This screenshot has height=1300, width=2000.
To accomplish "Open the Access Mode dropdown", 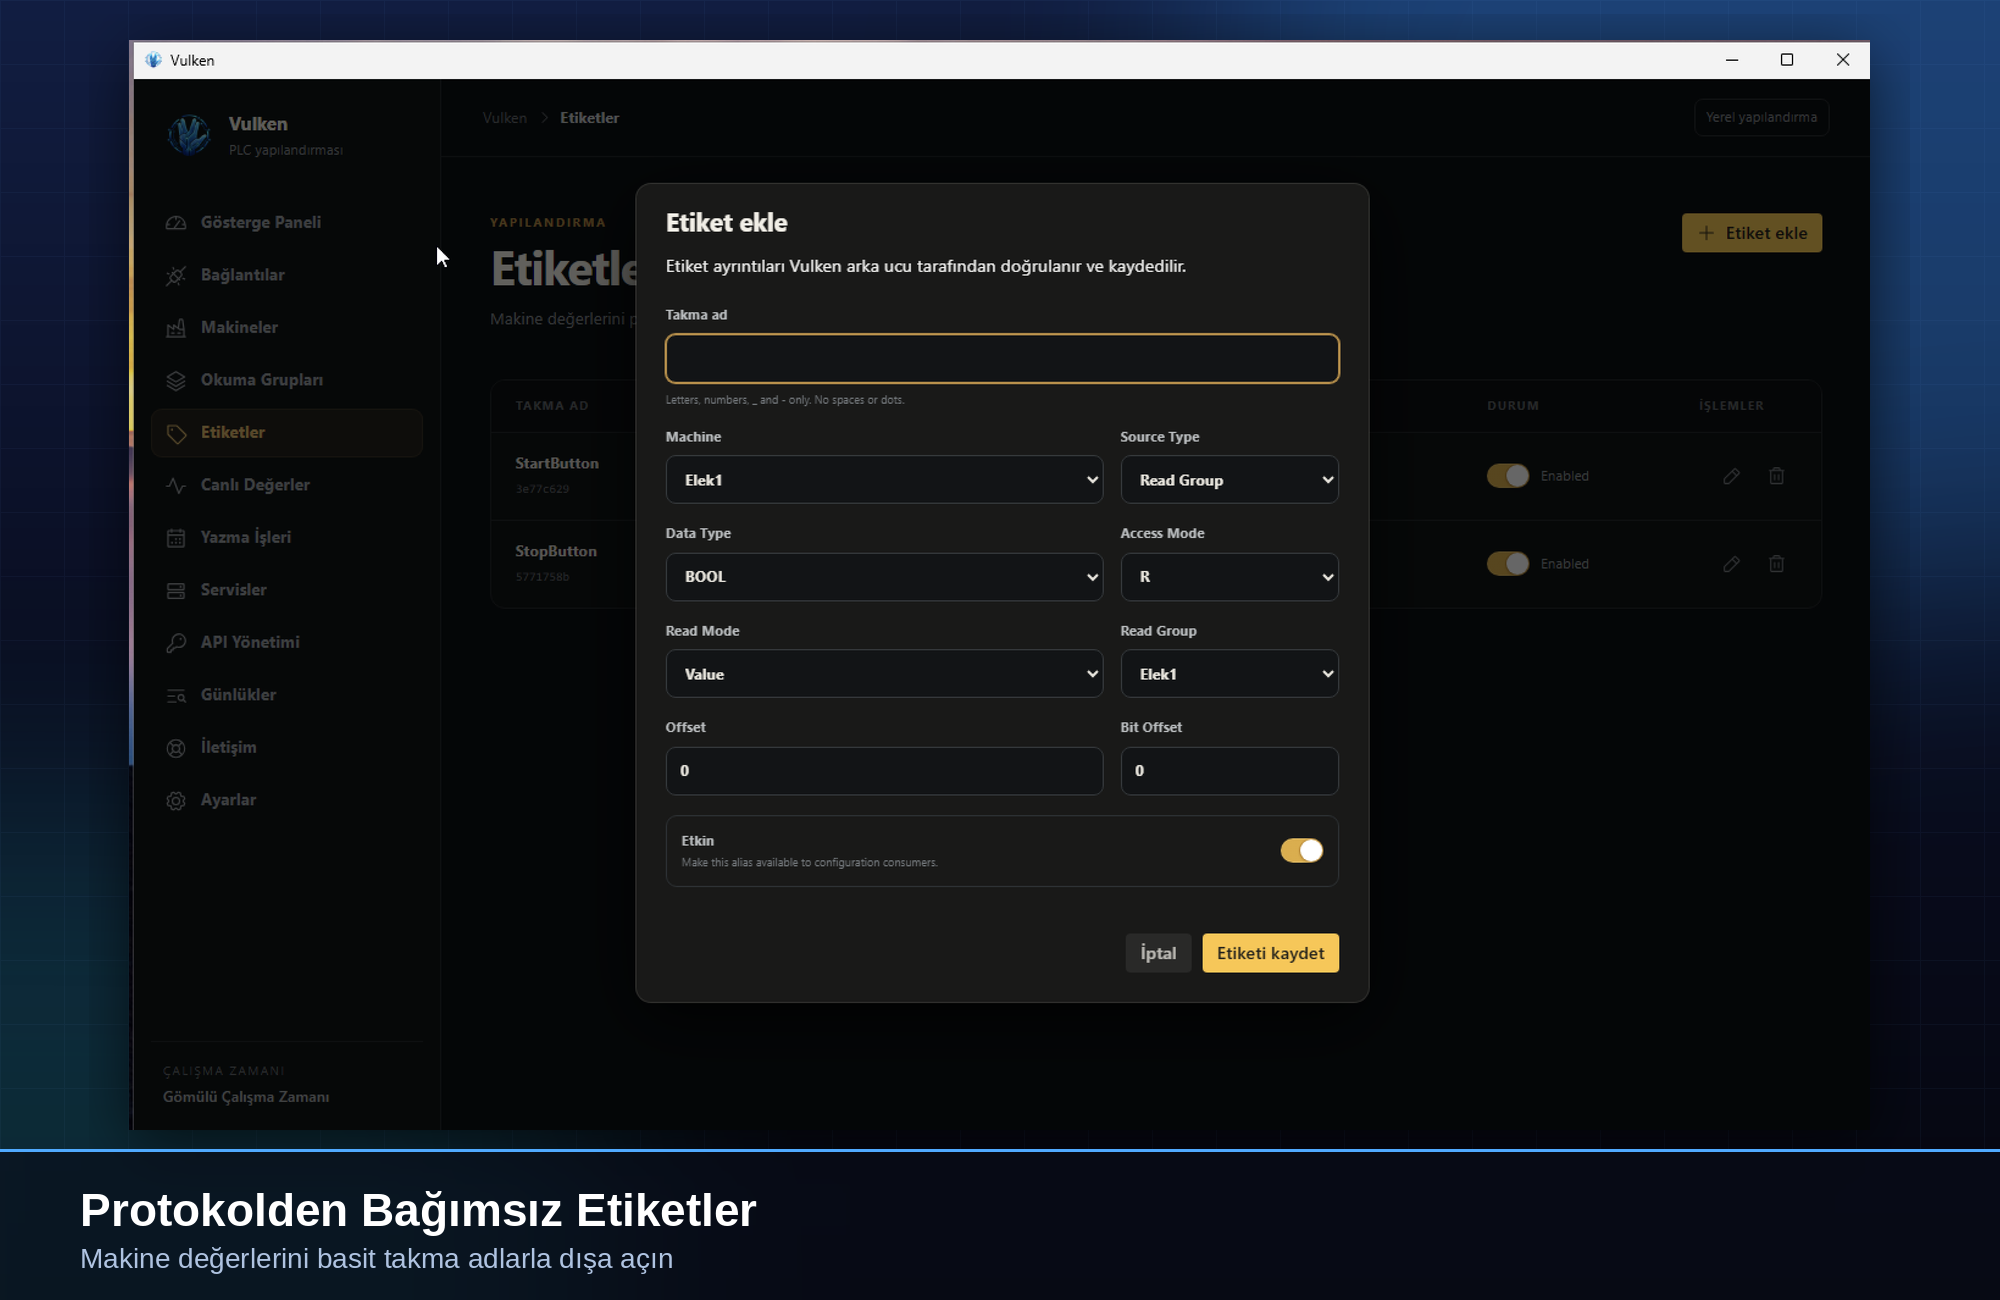I will tap(1229, 577).
